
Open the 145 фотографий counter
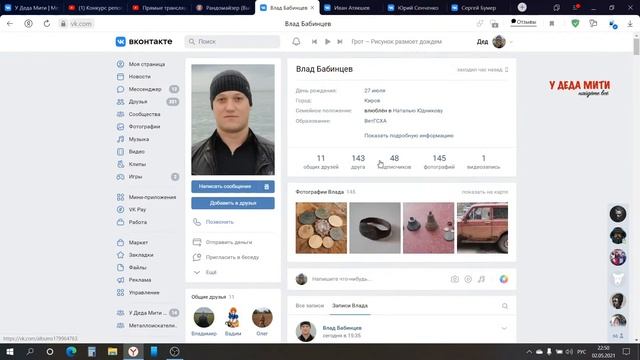(x=439, y=162)
